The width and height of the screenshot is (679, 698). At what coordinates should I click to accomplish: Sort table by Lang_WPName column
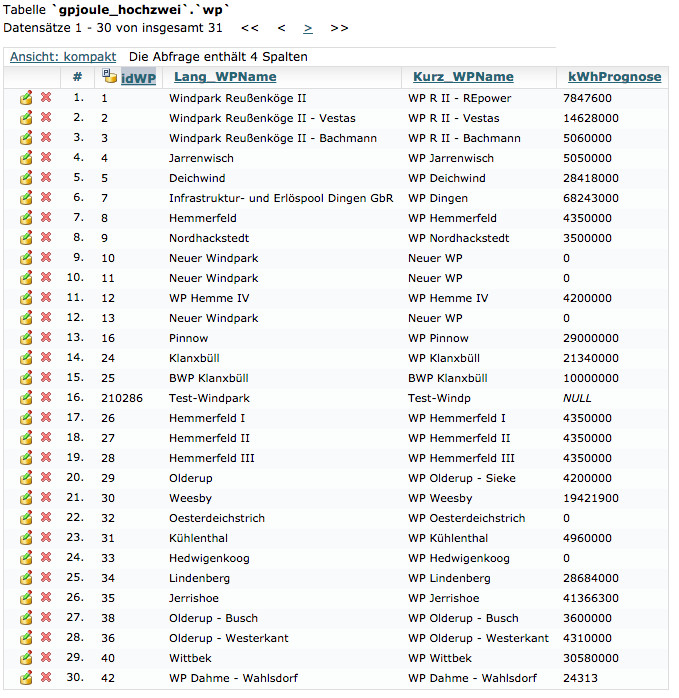point(225,77)
